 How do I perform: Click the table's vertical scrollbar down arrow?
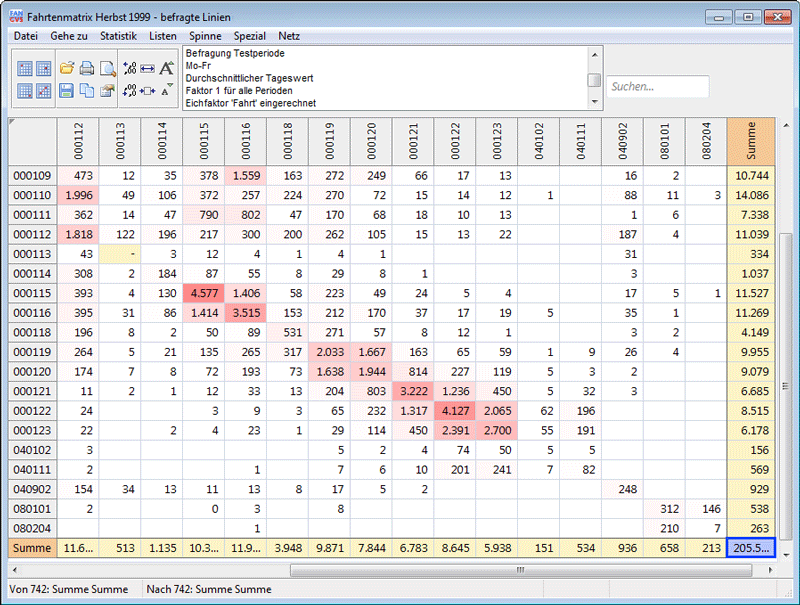click(786, 554)
